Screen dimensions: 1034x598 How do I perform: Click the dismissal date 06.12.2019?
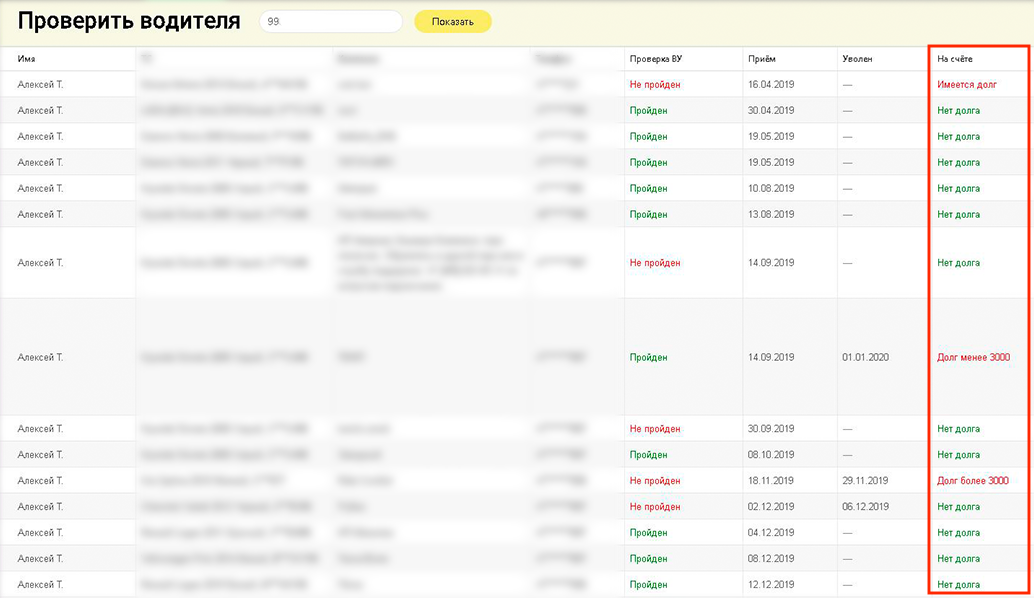(865, 507)
